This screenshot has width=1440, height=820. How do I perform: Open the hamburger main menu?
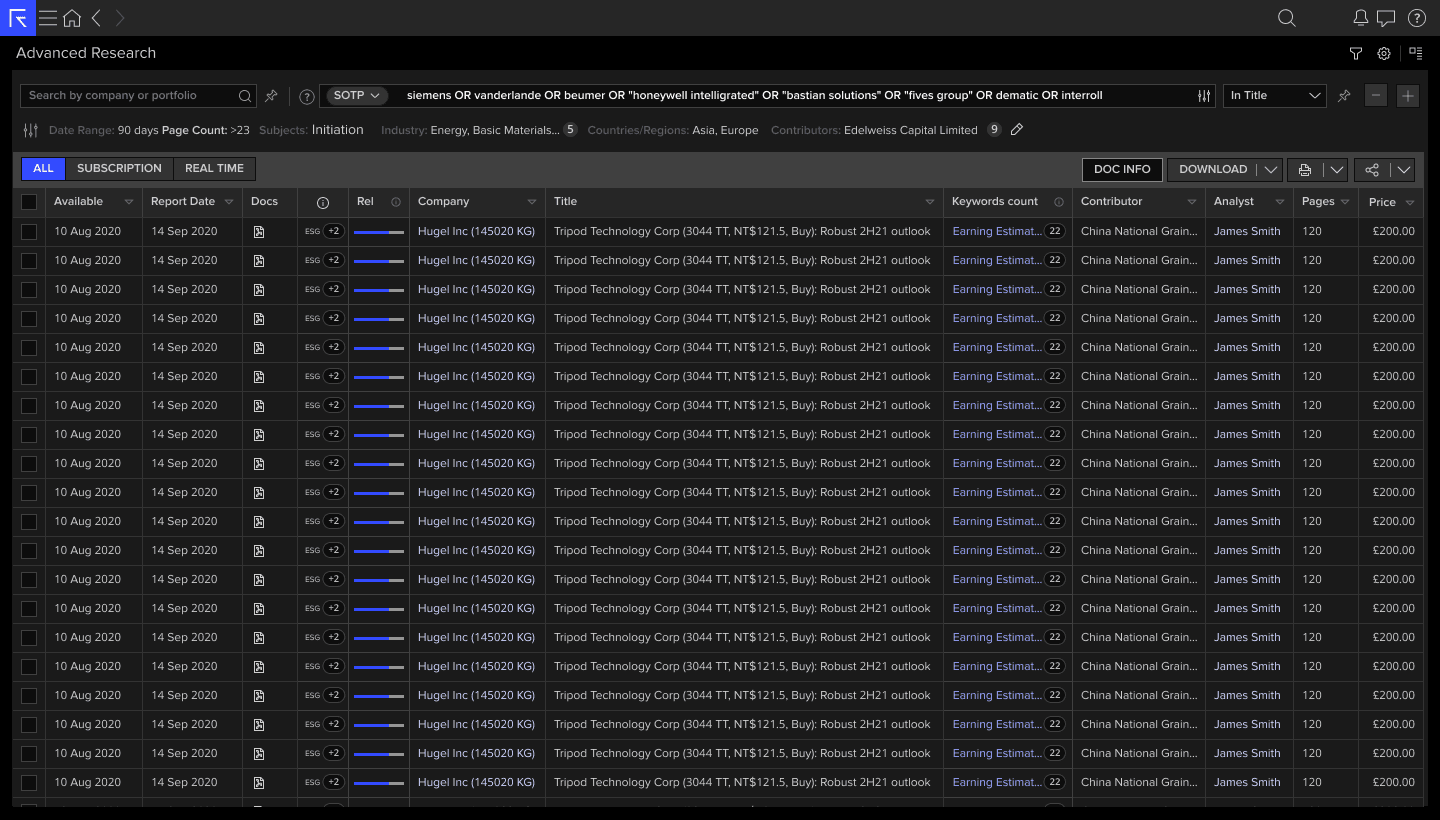48,18
